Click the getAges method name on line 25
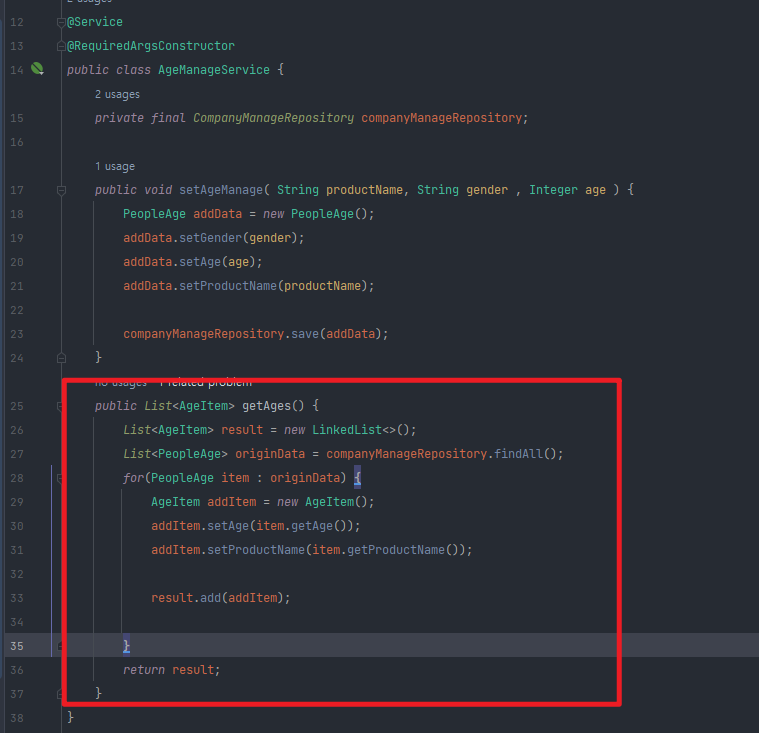 click(266, 406)
